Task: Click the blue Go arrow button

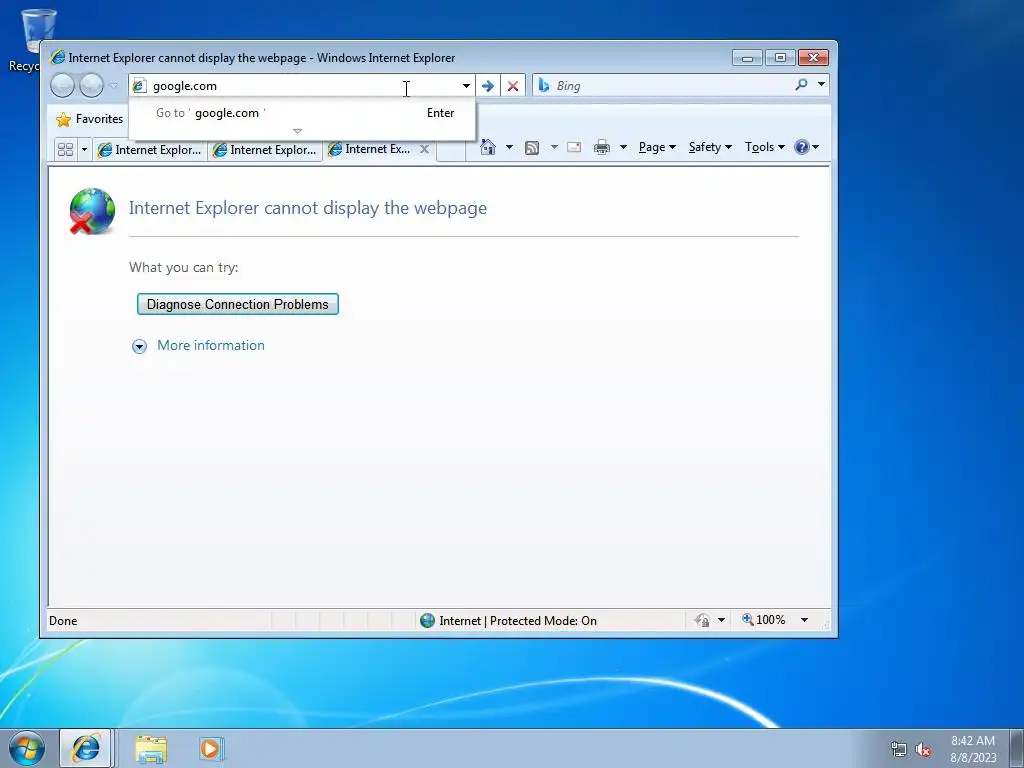Action: 488,86
